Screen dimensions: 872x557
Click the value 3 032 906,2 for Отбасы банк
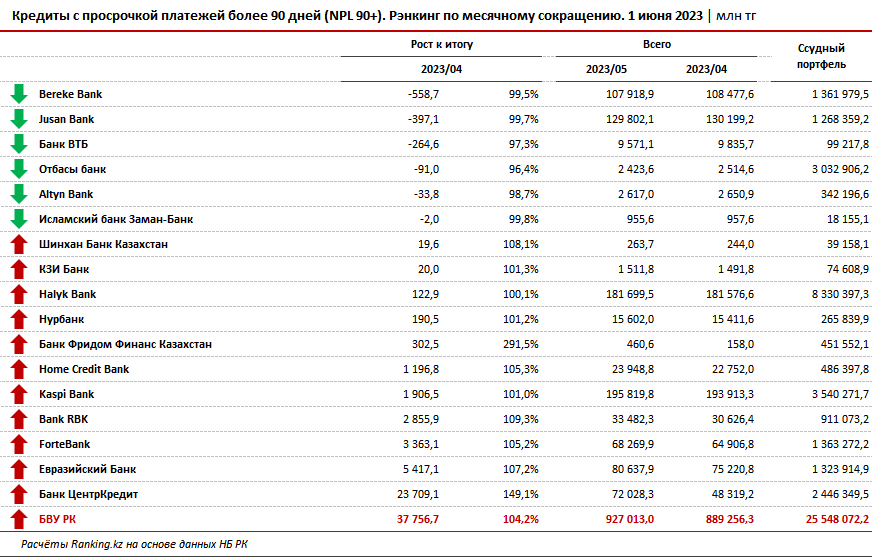[x=840, y=169]
